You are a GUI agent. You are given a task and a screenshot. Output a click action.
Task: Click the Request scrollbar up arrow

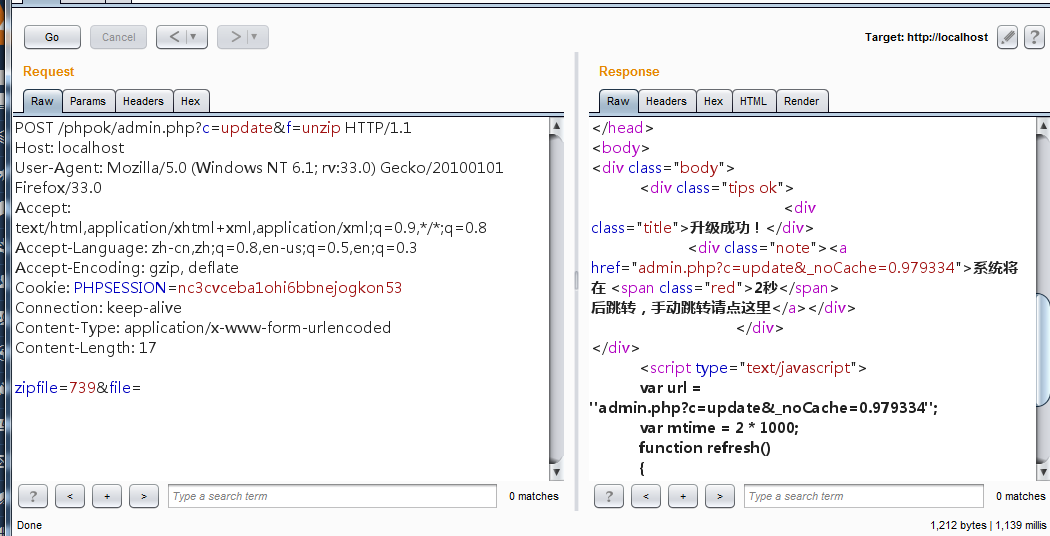pos(556,125)
